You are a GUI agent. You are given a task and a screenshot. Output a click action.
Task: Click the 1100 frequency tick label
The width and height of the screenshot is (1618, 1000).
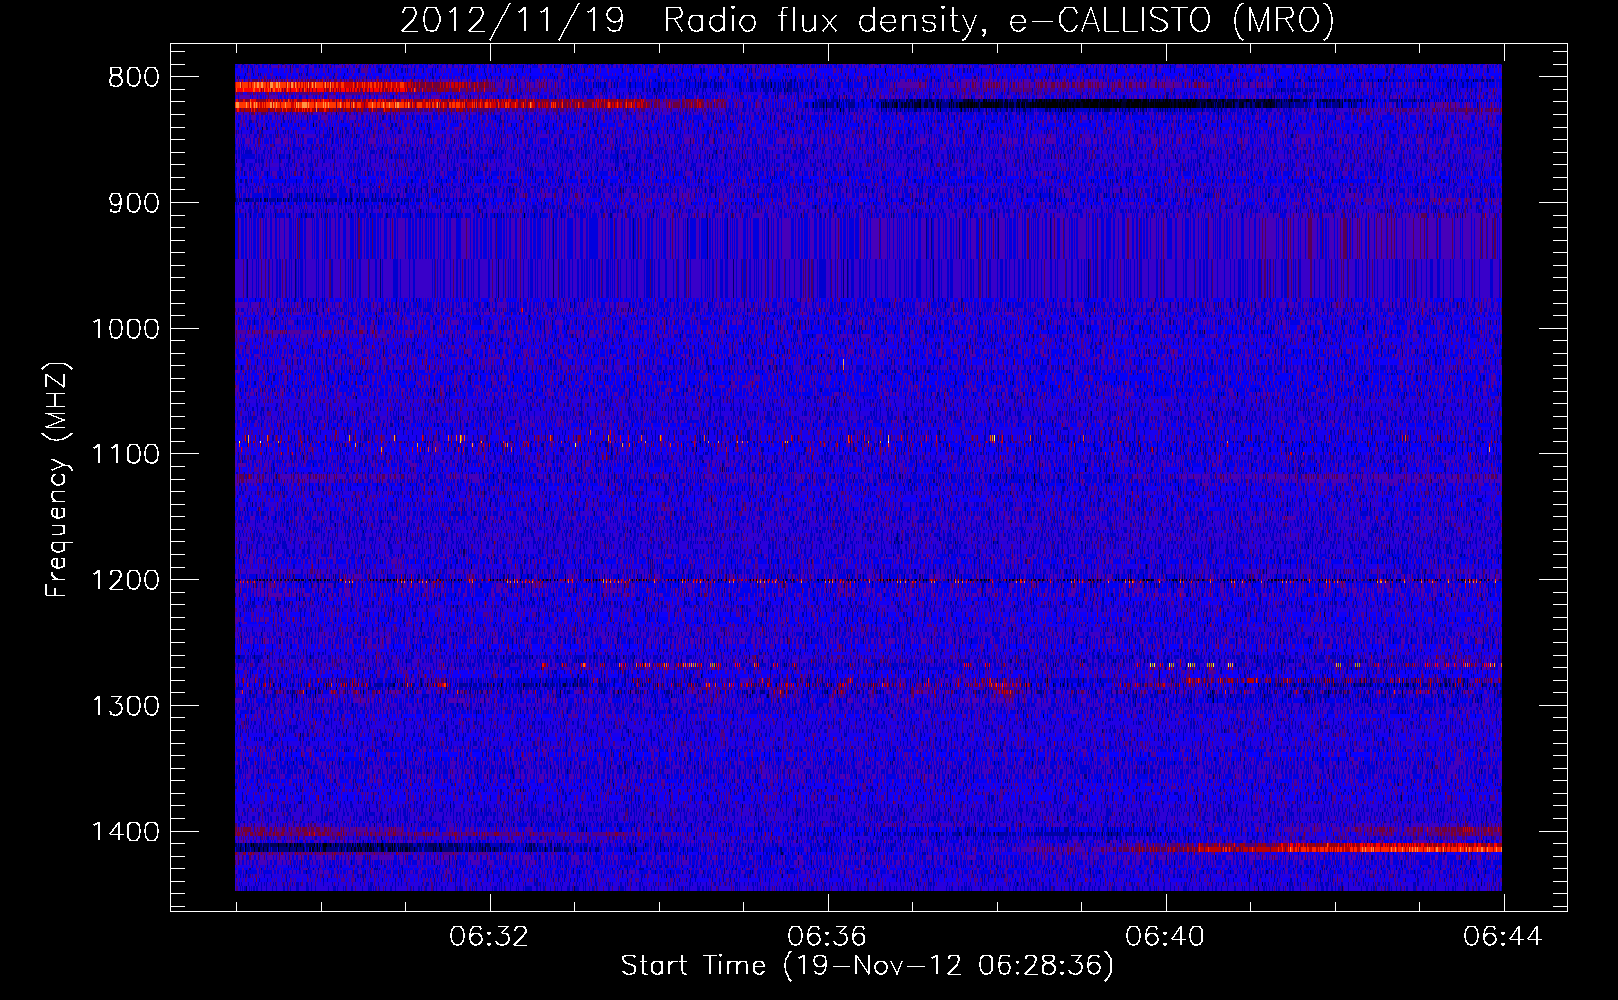(x=125, y=454)
